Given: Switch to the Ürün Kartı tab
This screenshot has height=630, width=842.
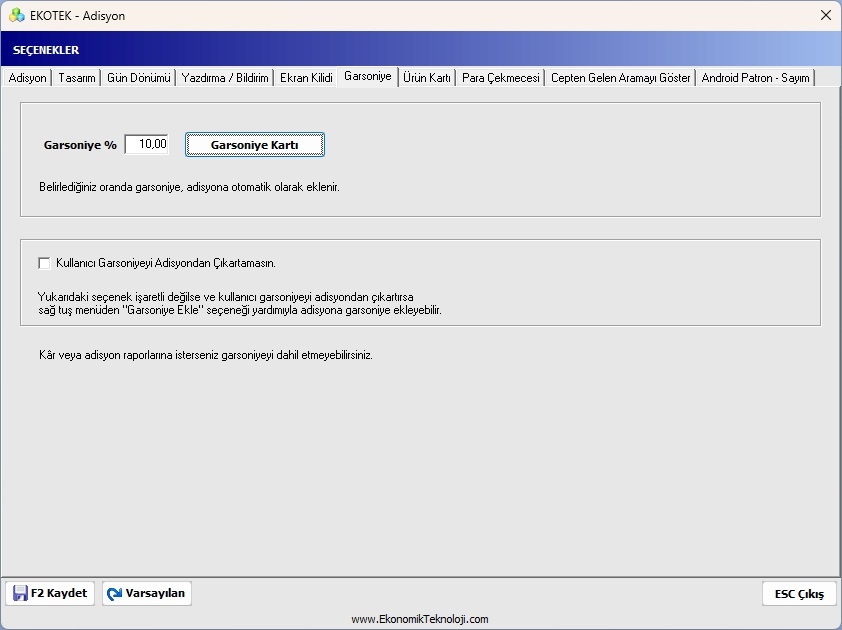Looking at the screenshot, I should (427, 78).
